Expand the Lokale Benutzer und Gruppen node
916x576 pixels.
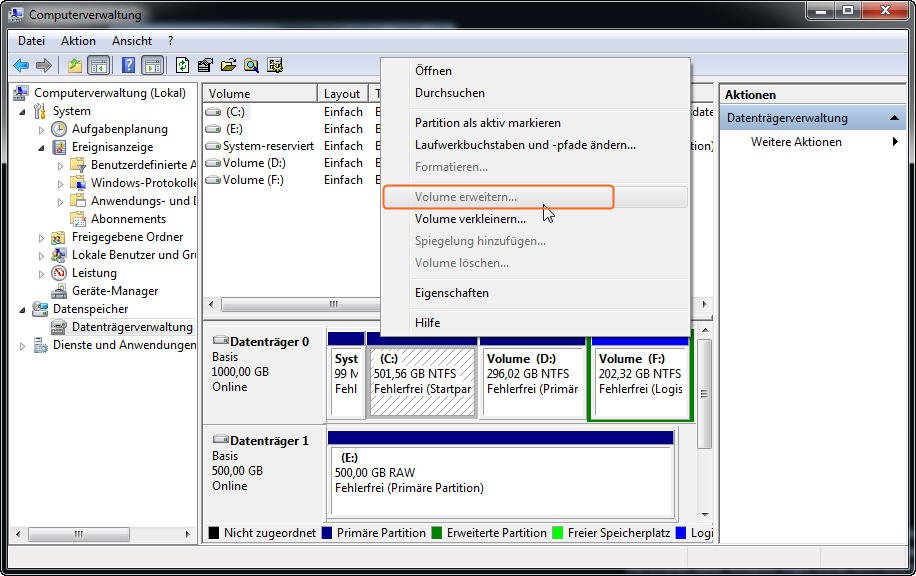tap(41, 256)
